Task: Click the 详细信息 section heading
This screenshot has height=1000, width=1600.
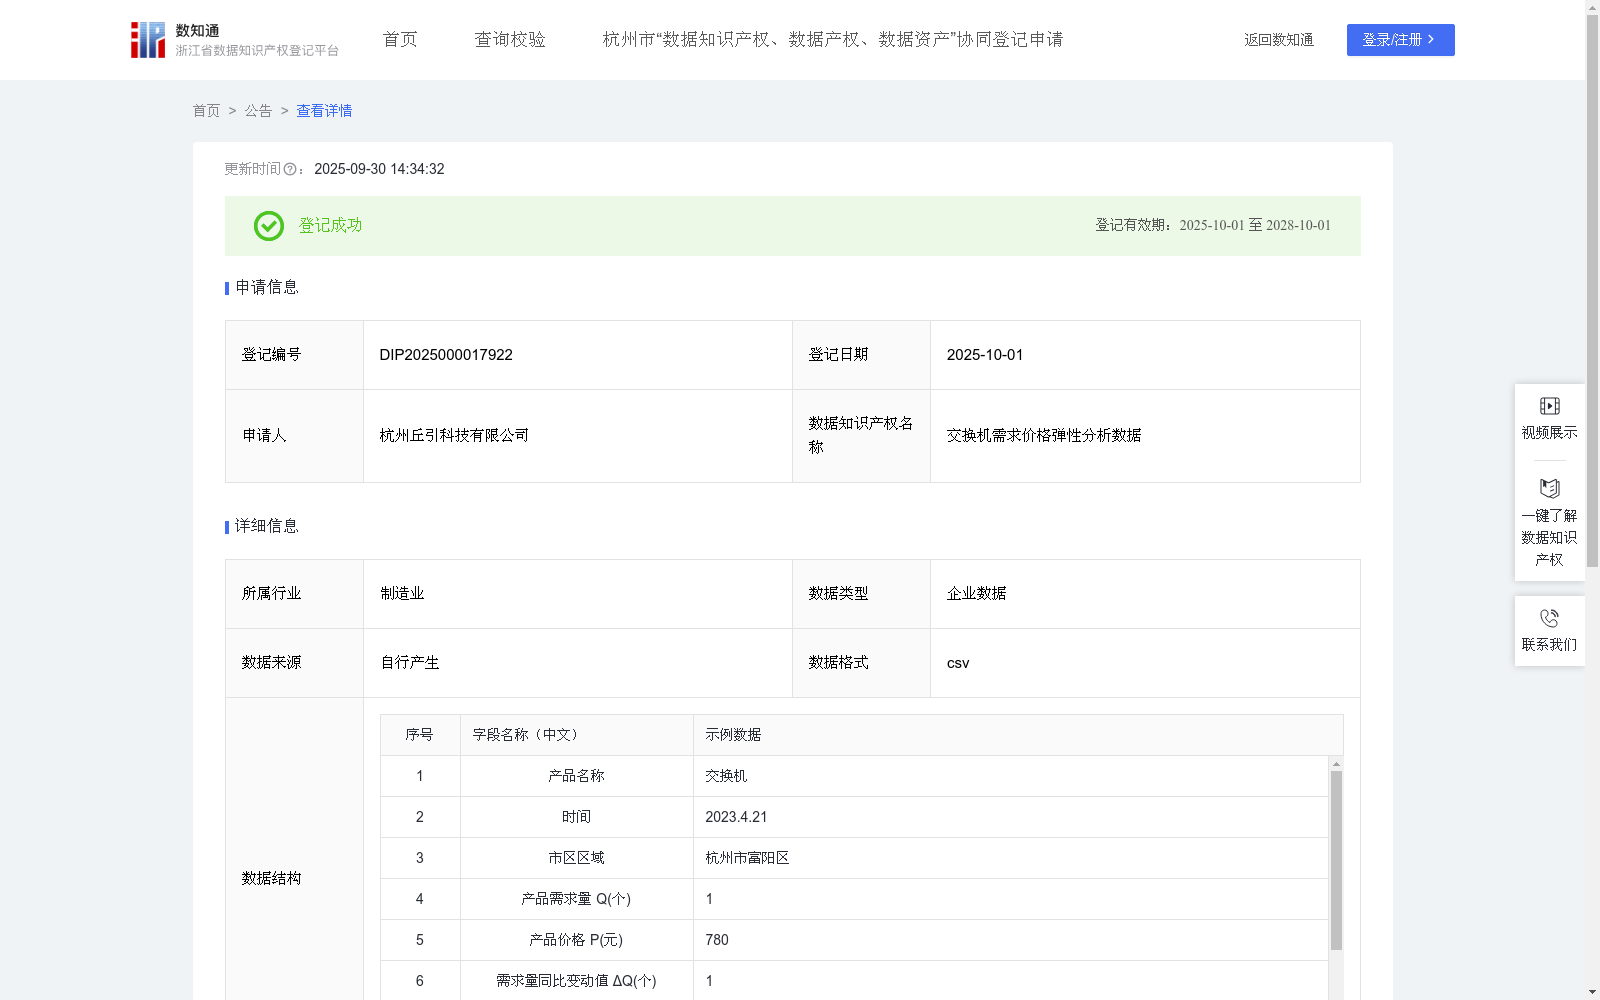Action: pyautogui.click(x=267, y=527)
